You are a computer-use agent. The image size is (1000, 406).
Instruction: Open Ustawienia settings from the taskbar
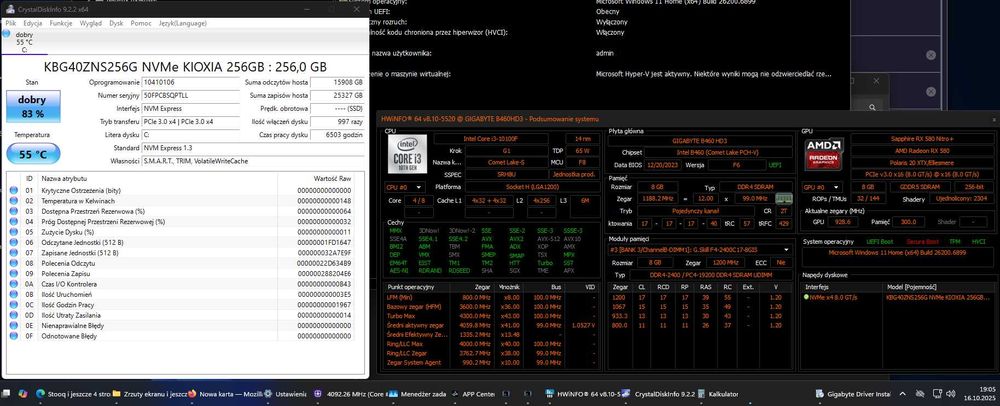tap(285, 394)
